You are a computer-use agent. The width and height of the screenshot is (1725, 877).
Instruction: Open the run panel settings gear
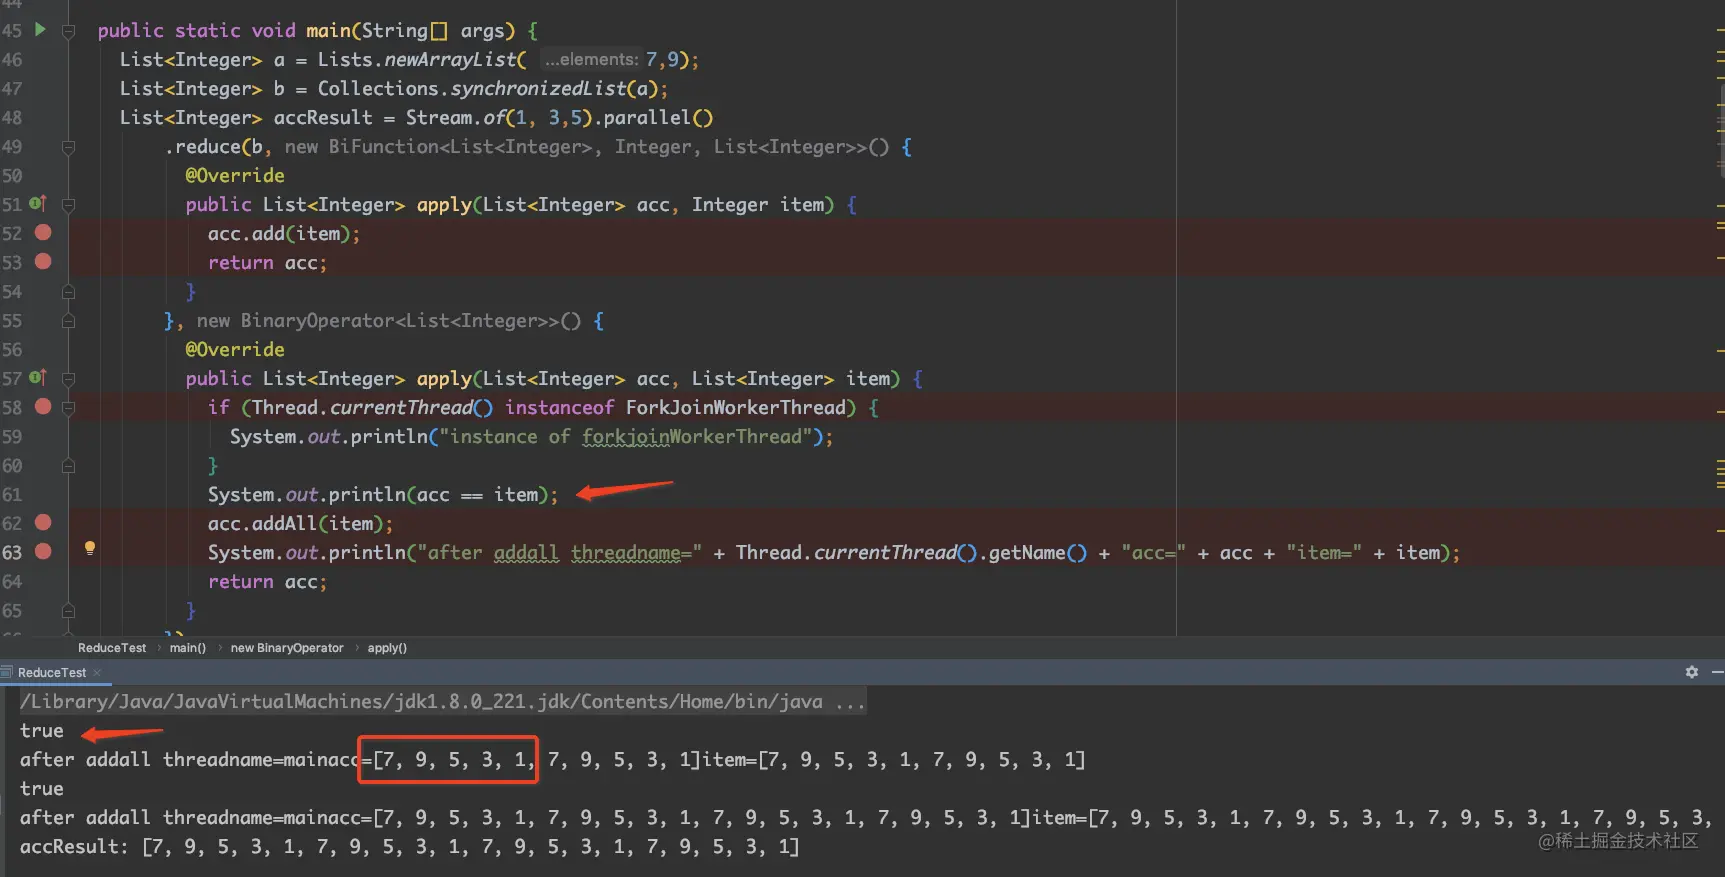tap(1692, 672)
